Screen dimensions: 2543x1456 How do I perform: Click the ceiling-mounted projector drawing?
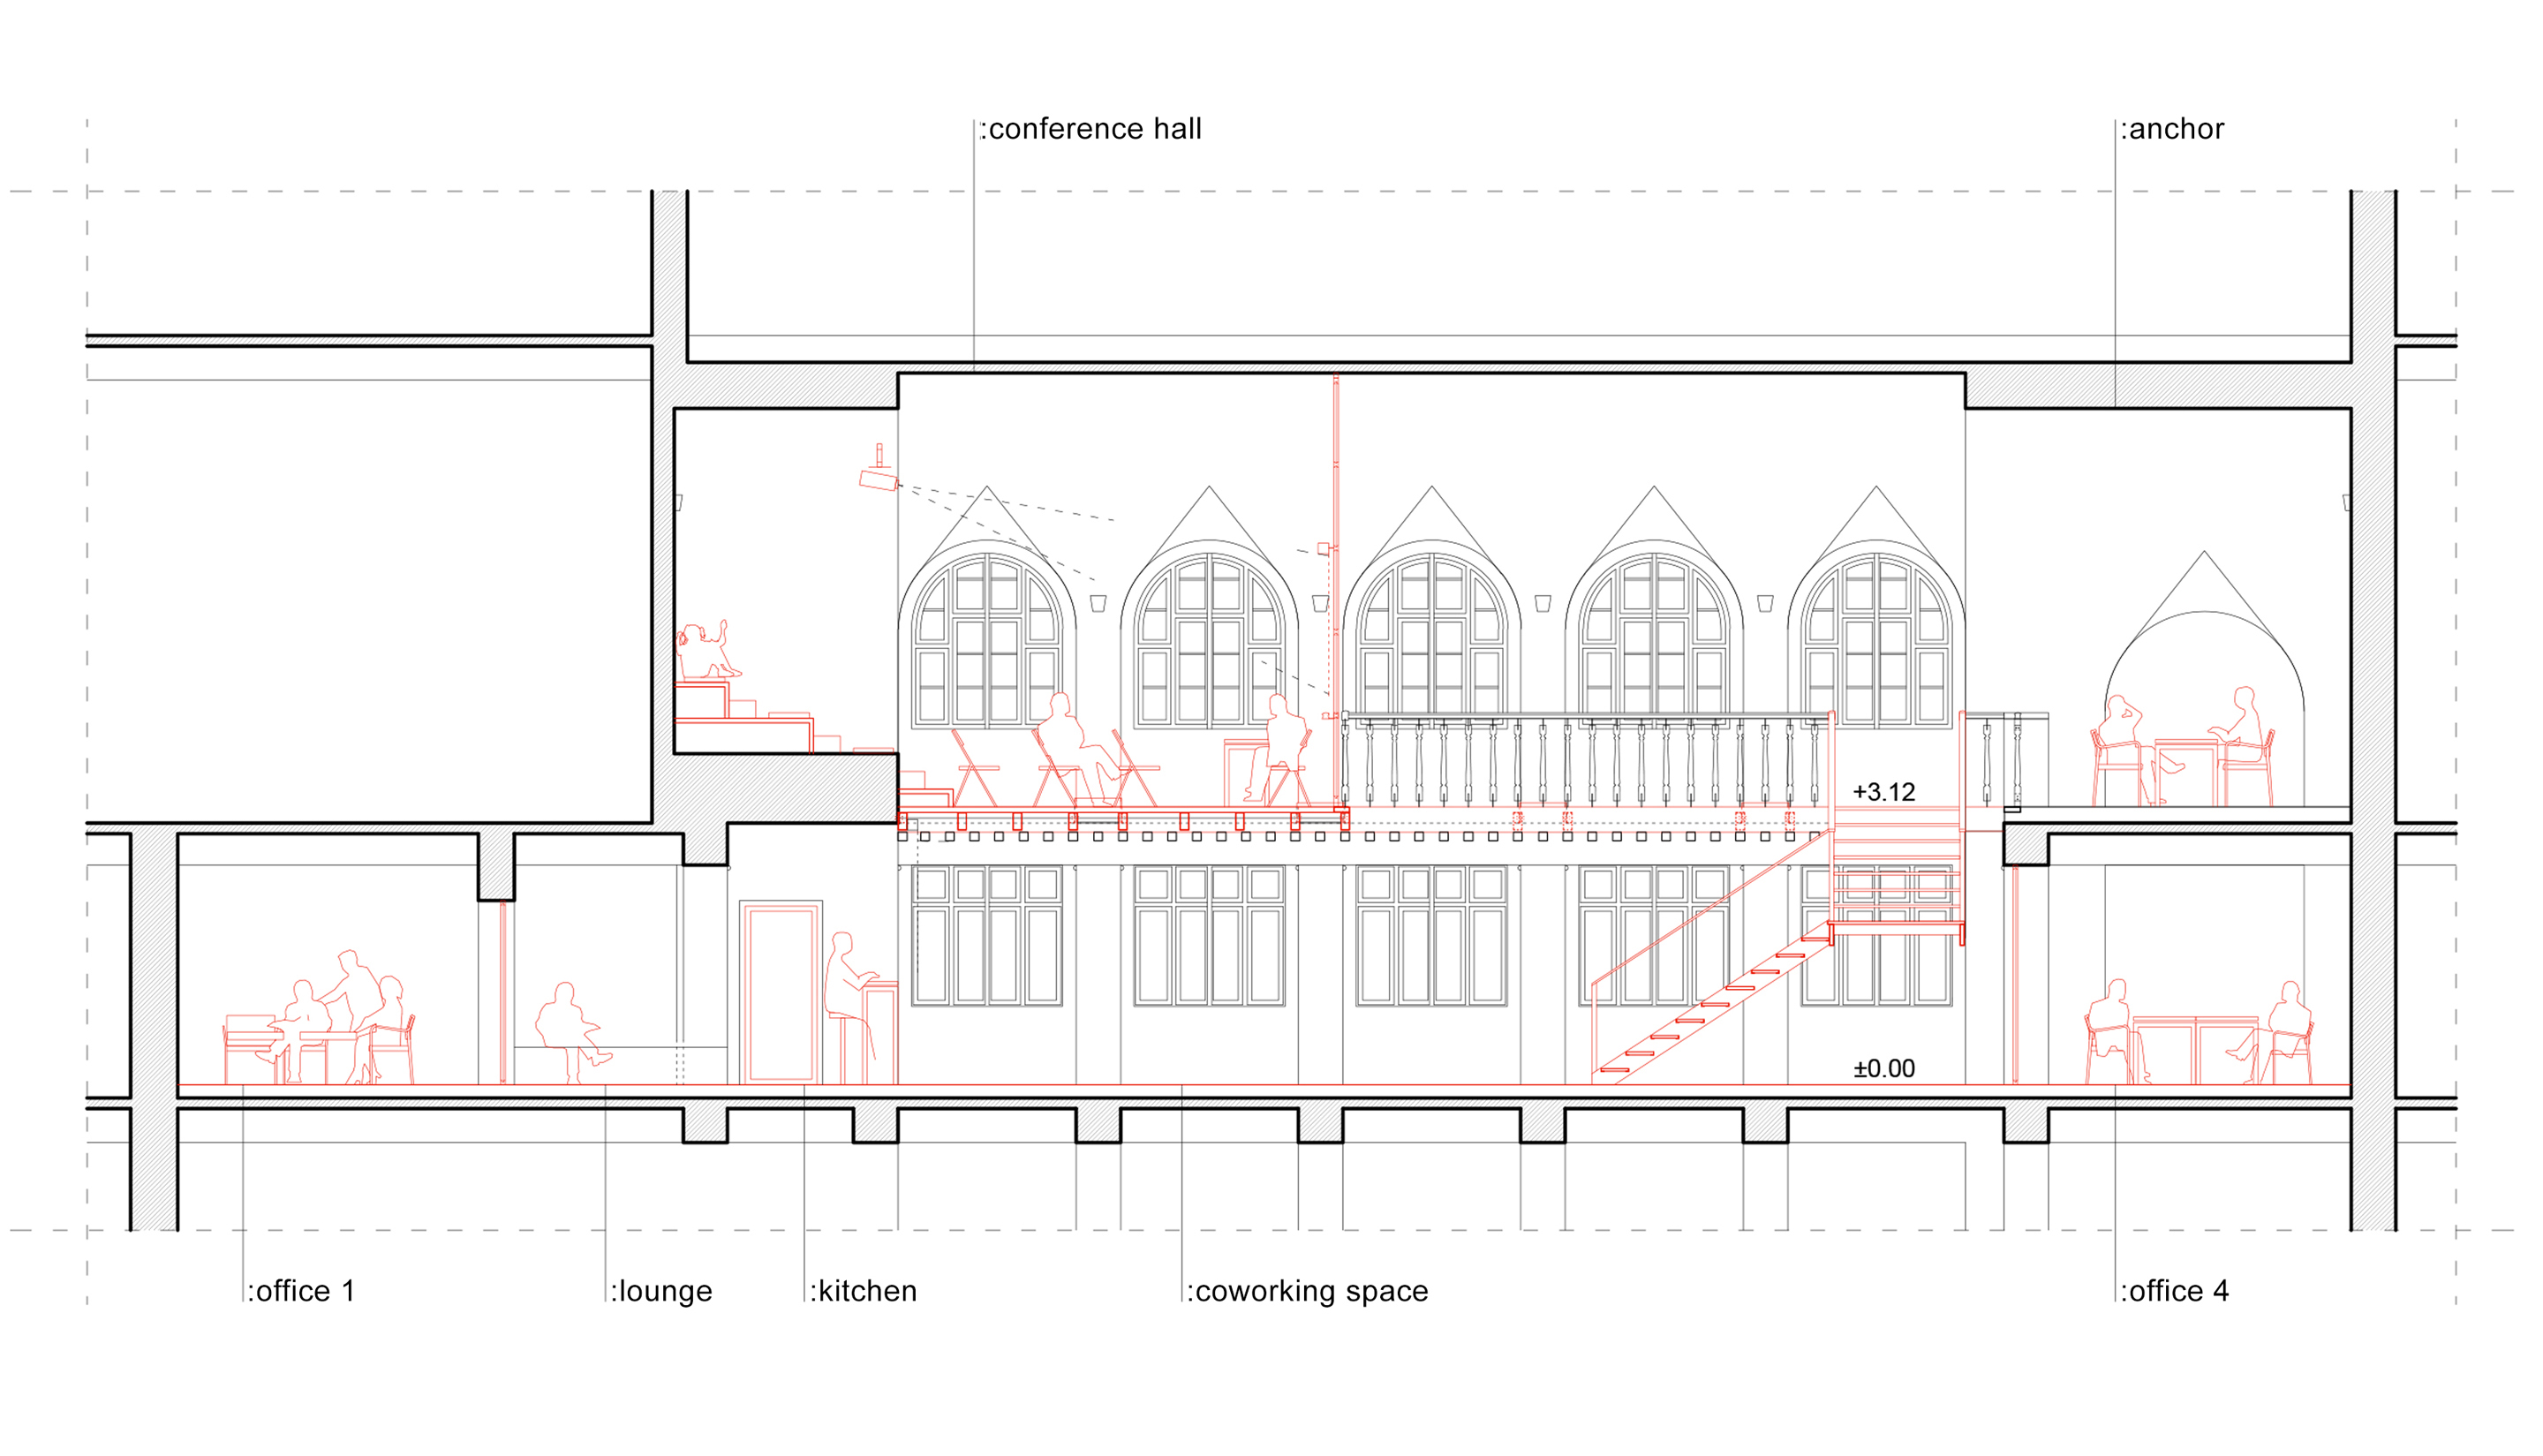[878, 480]
